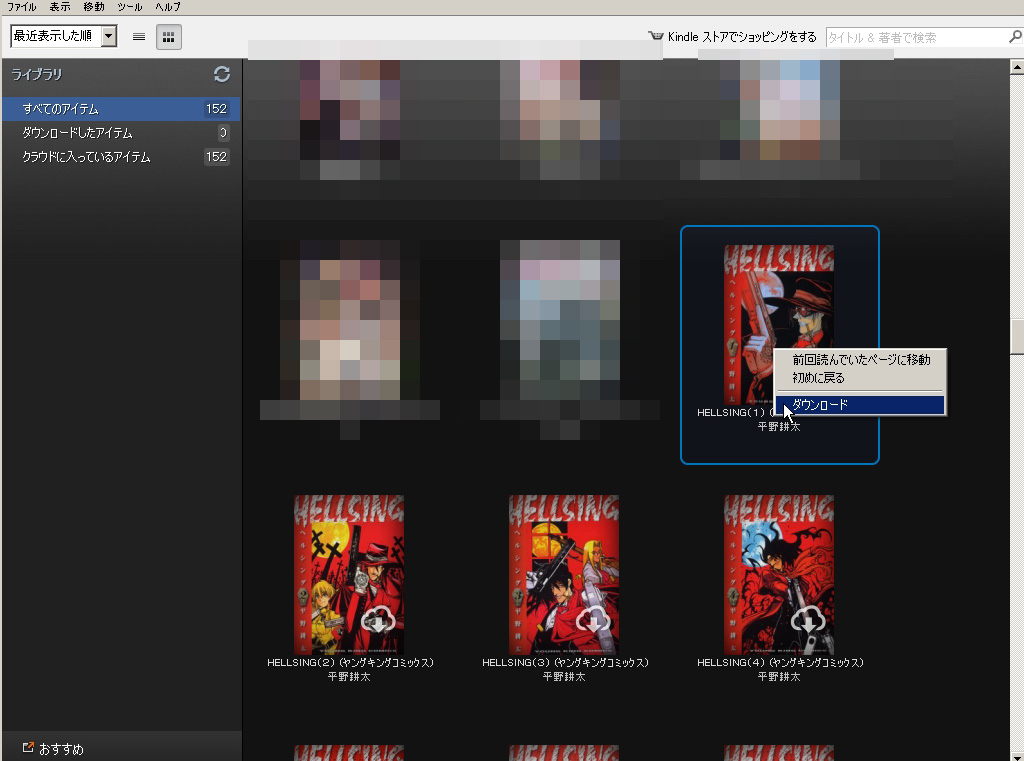The height and width of the screenshot is (761, 1024).
Task: Click the 平野耕太 author under HELLSING(4)
Action: coord(778,677)
